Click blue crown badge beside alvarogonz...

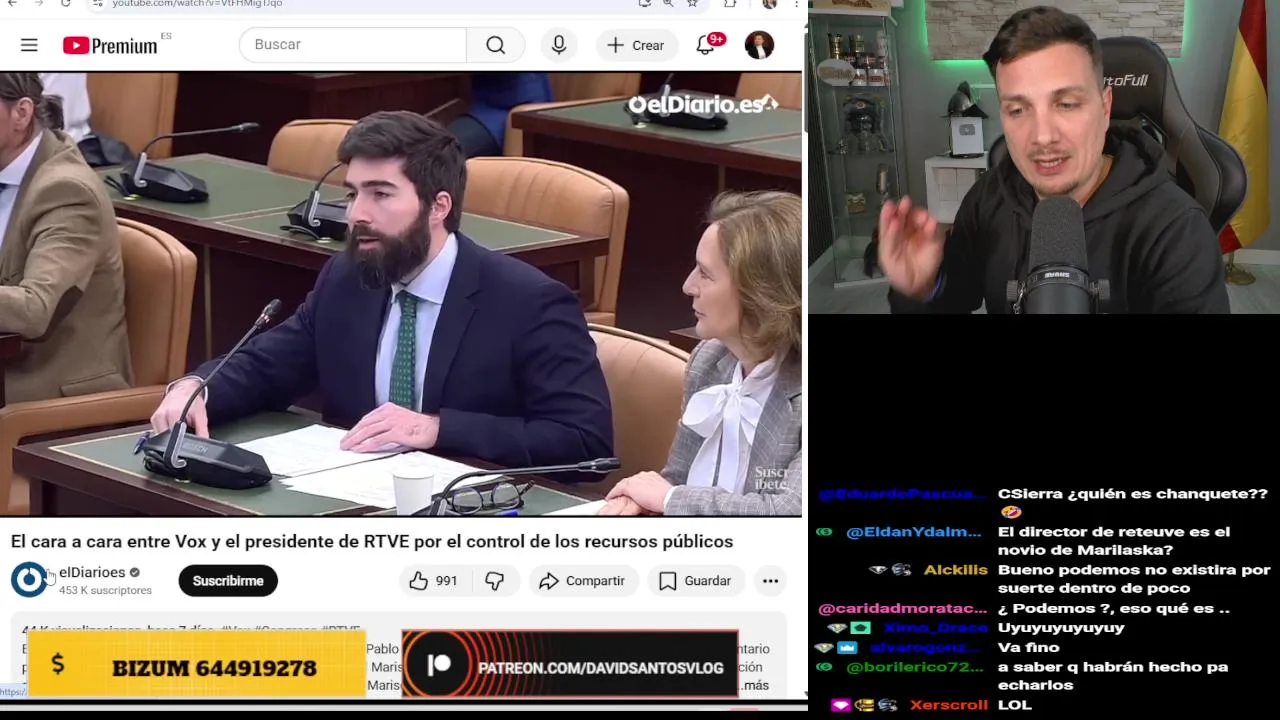pos(847,648)
